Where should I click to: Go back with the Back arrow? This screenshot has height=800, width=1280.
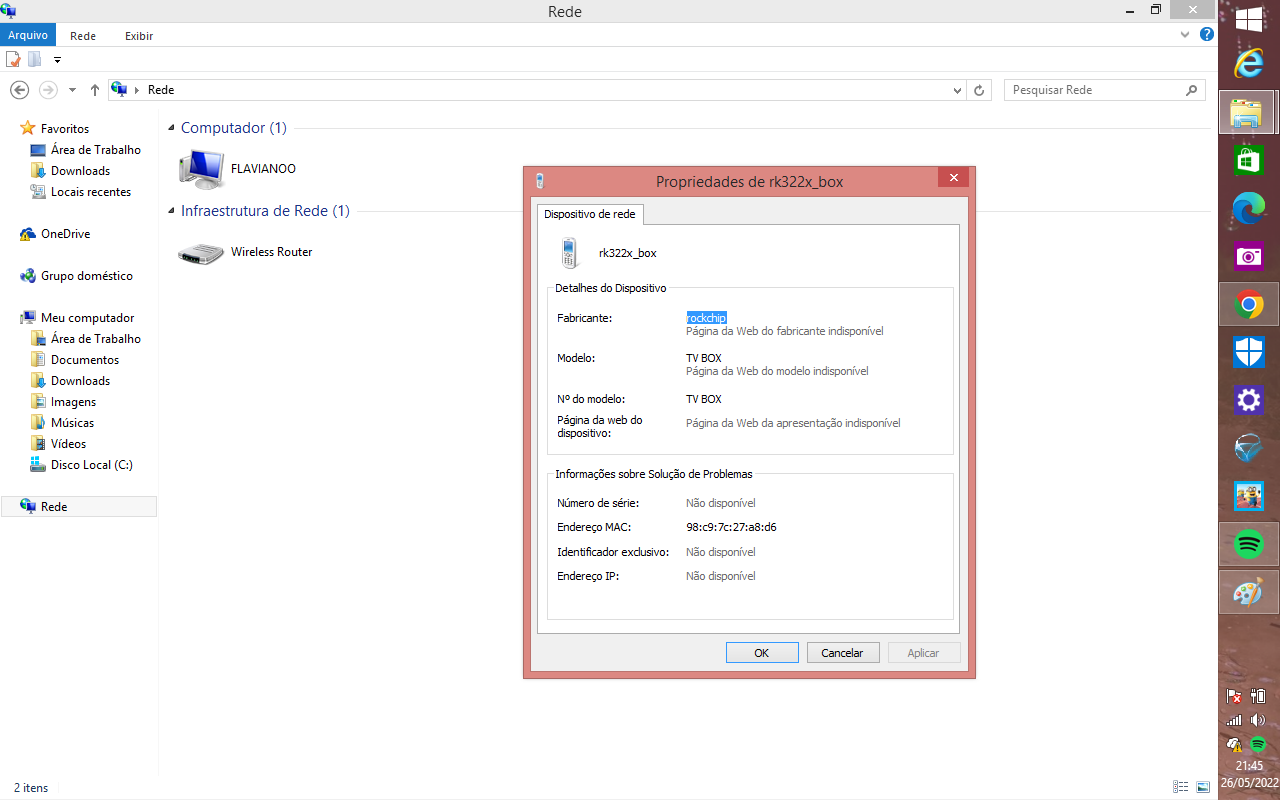click(x=19, y=90)
